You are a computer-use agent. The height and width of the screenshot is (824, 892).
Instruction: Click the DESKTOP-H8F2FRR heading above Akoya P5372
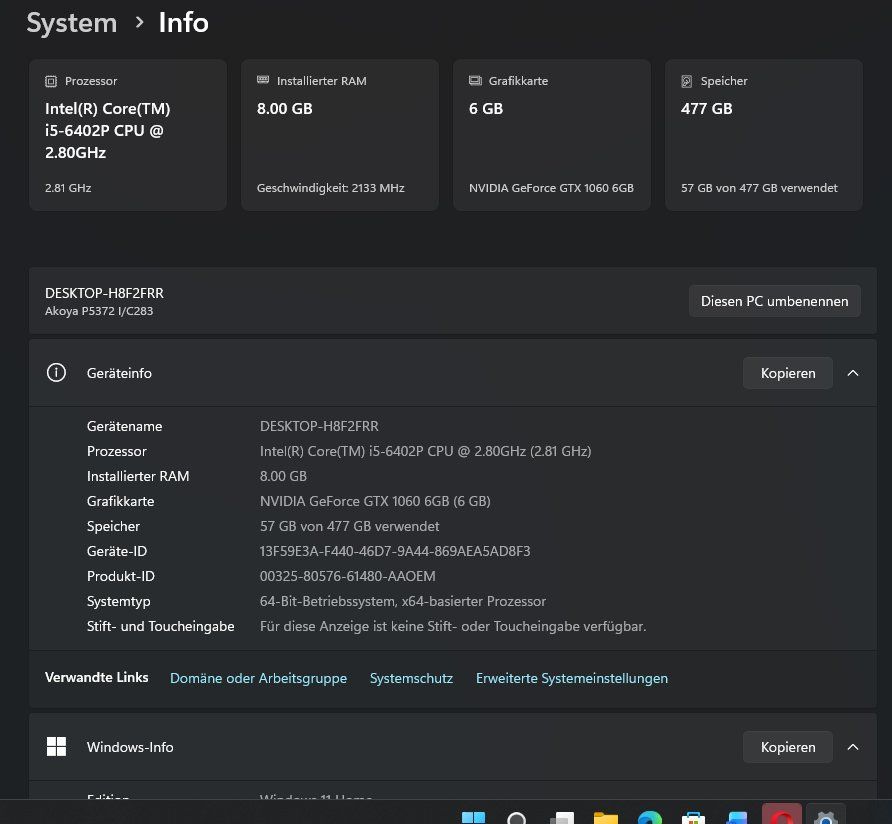point(104,293)
